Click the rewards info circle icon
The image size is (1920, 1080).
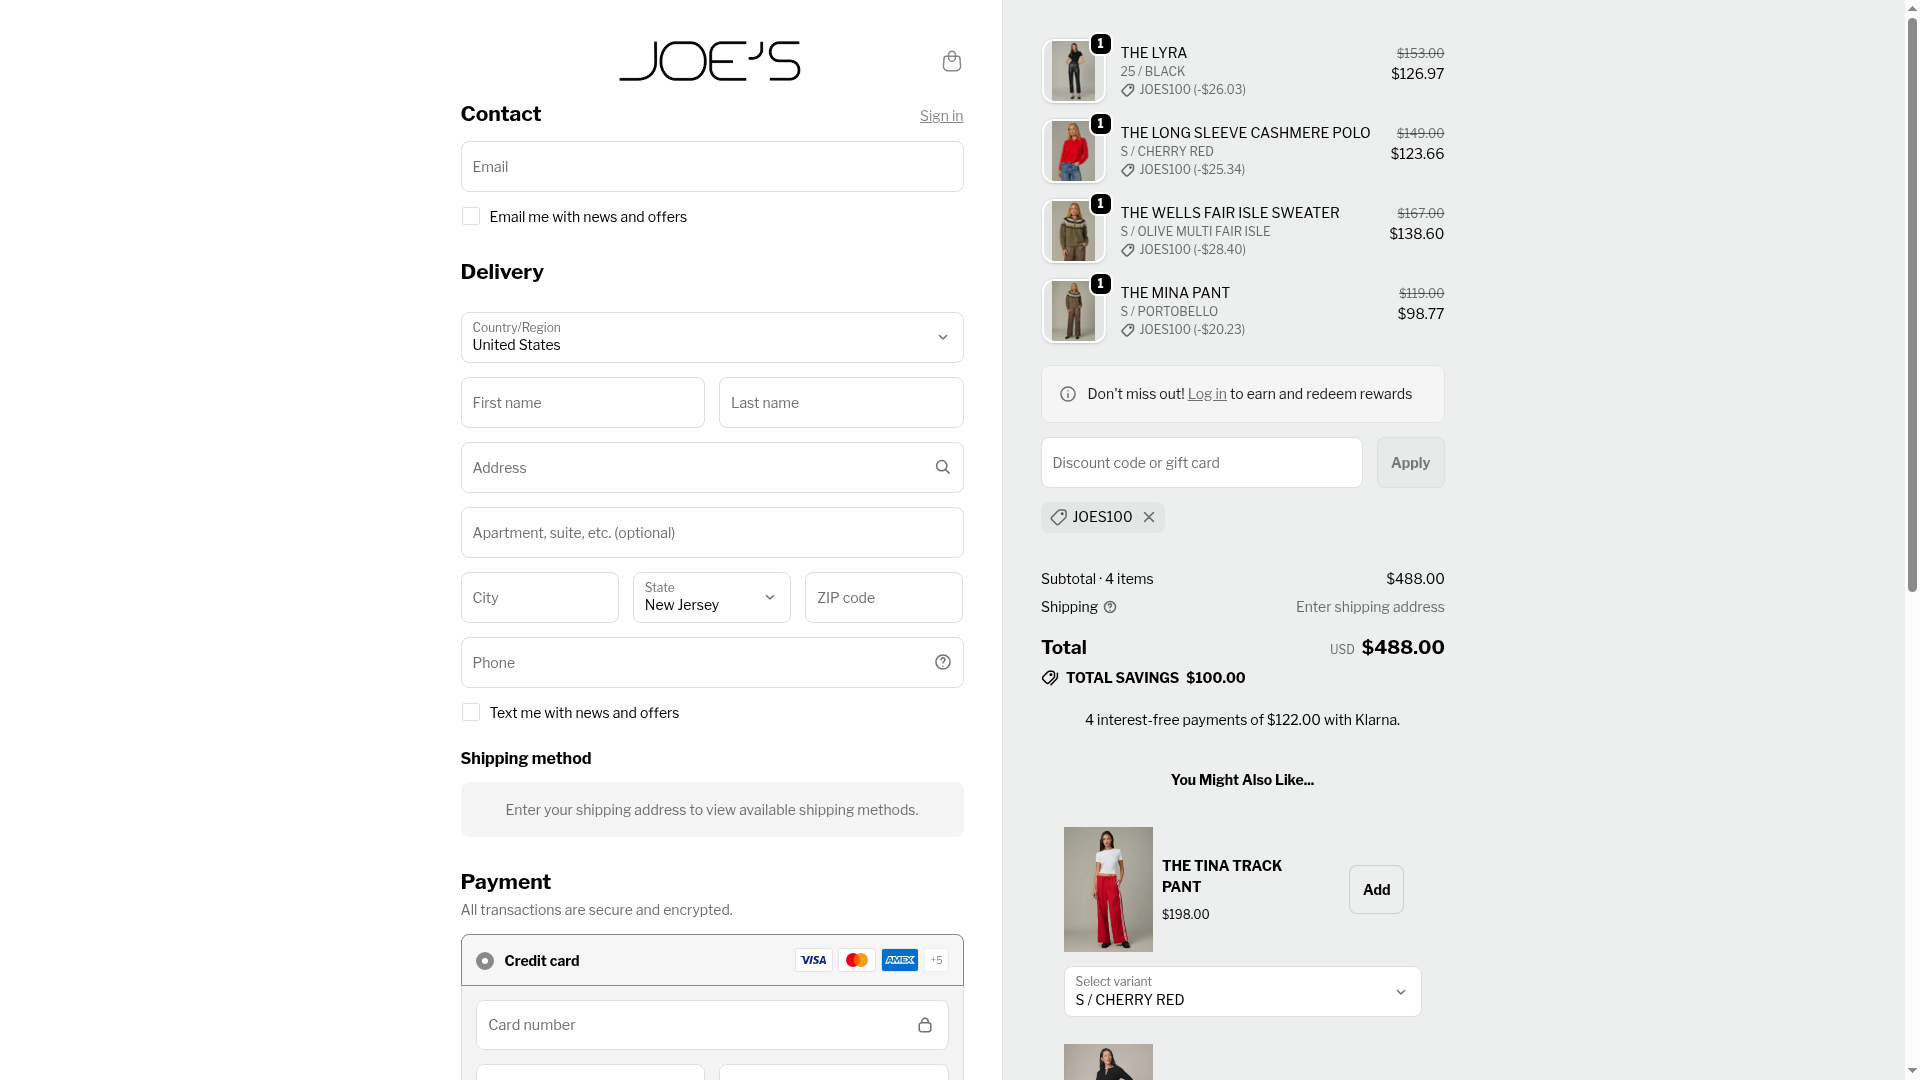pos(1068,394)
